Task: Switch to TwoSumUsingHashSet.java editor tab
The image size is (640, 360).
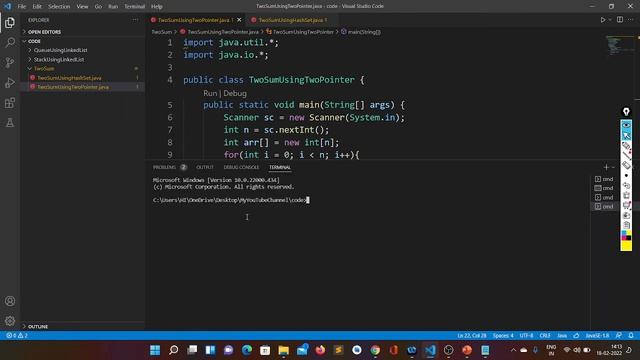Action: [x=292, y=20]
